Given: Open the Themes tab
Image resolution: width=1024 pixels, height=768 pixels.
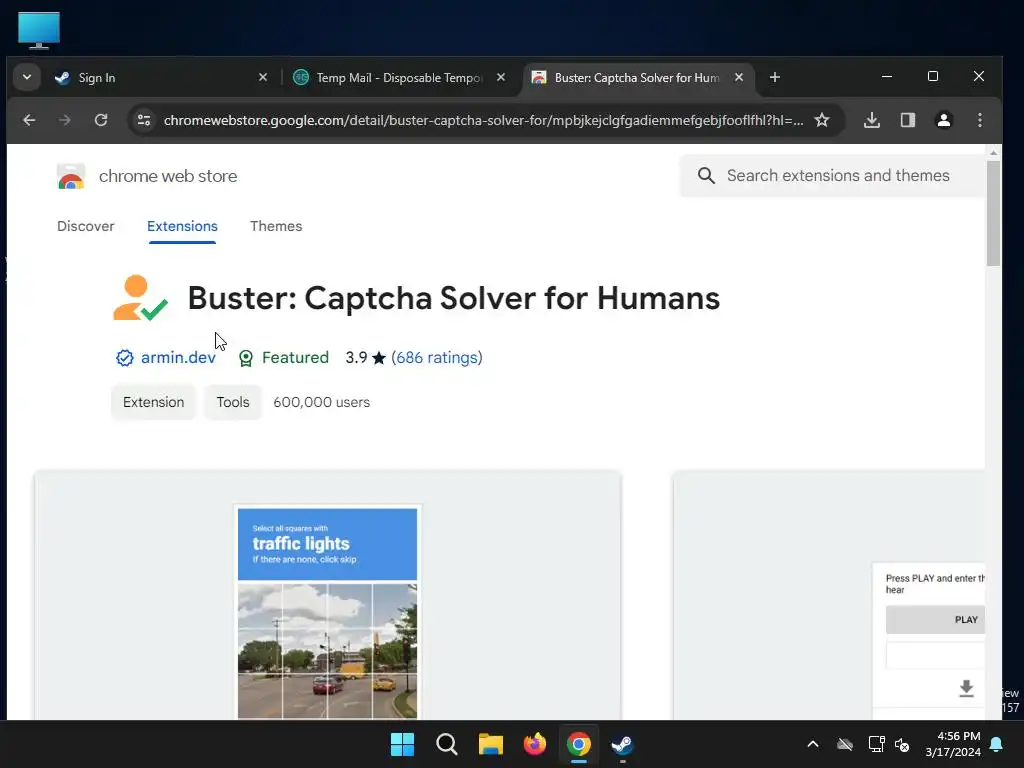Looking at the screenshot, I should coord(276,226).
